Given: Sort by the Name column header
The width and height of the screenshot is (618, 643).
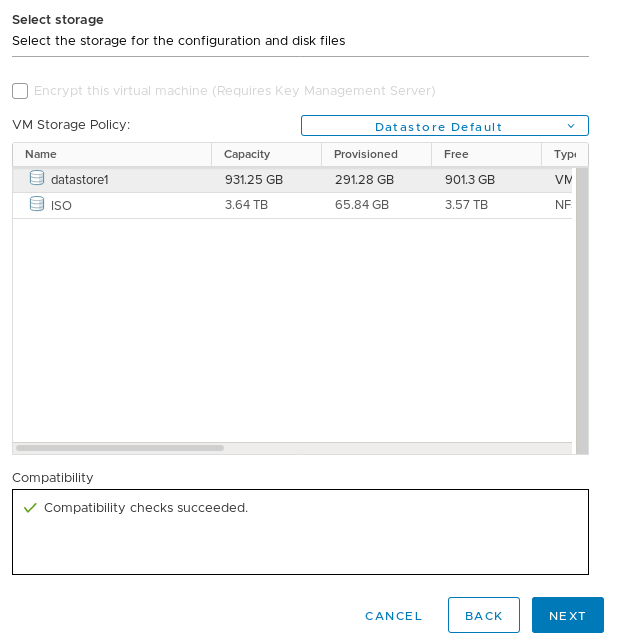Looking at the screenshot, I should pos(41,154).
